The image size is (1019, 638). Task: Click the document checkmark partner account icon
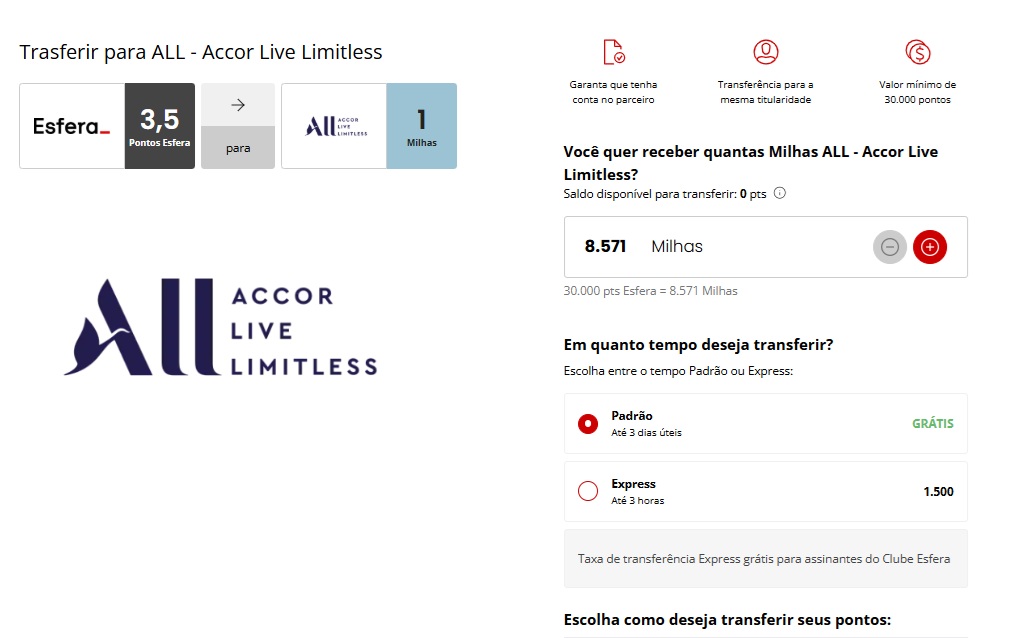coord(613,52)
